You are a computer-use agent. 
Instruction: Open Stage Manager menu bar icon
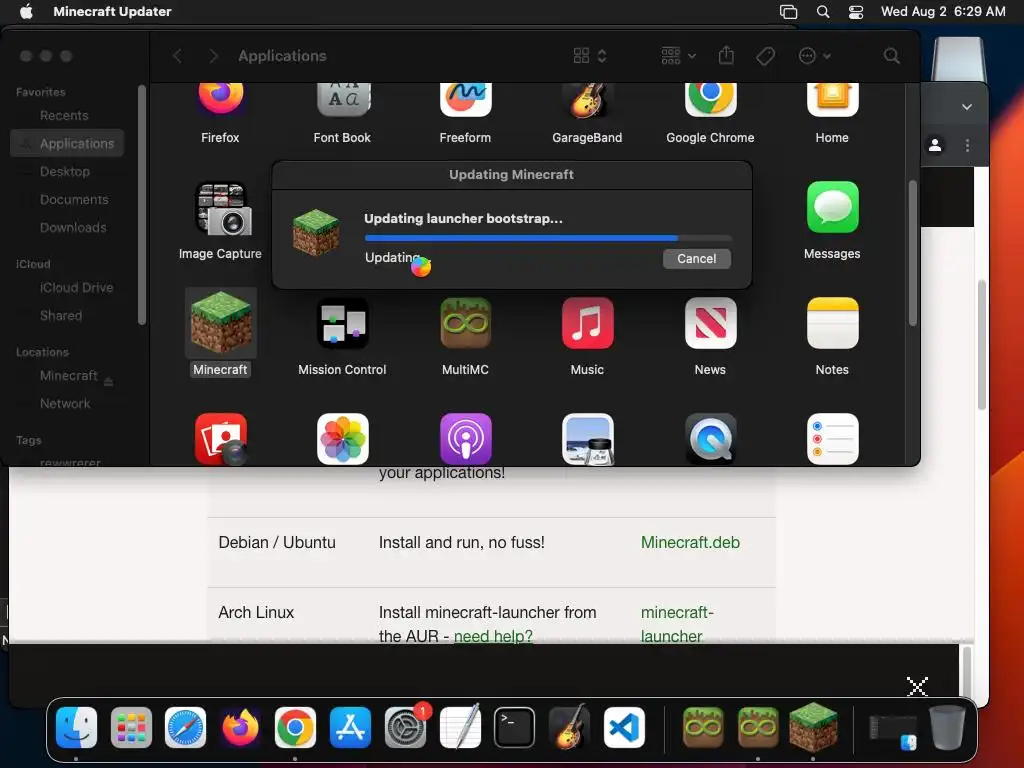789,12
